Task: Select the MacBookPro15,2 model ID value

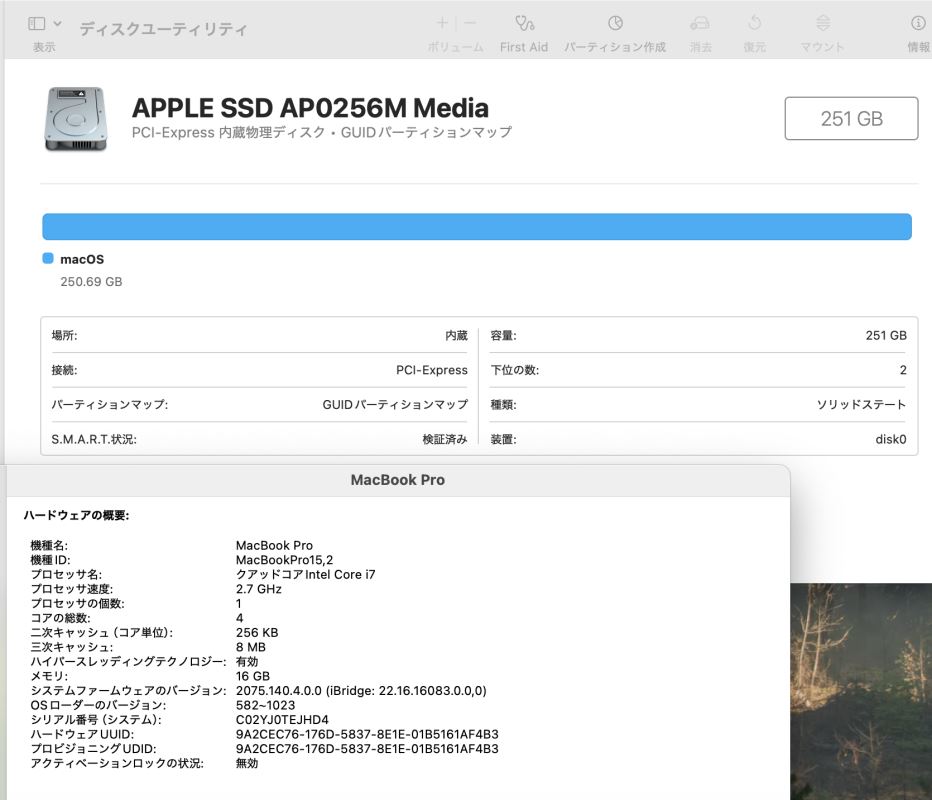Action: click(284, 560)
